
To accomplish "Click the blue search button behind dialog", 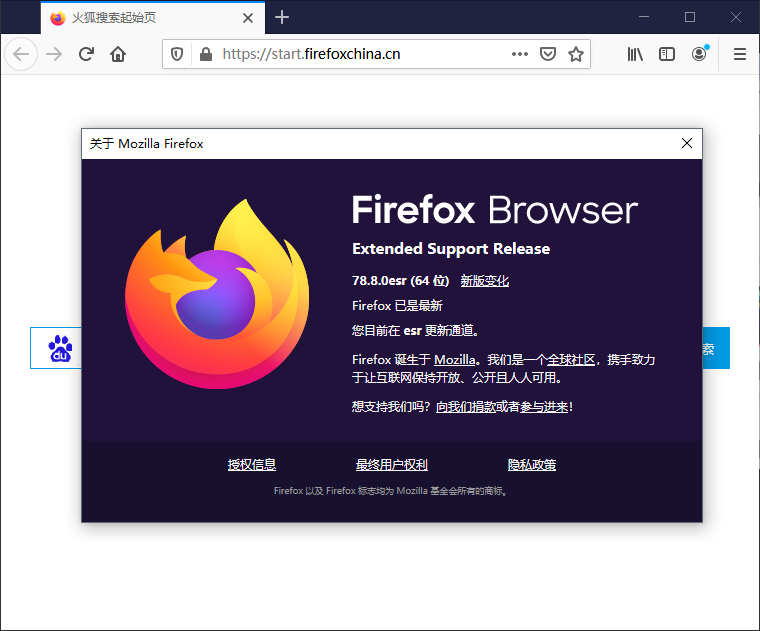I will point(716,348).
